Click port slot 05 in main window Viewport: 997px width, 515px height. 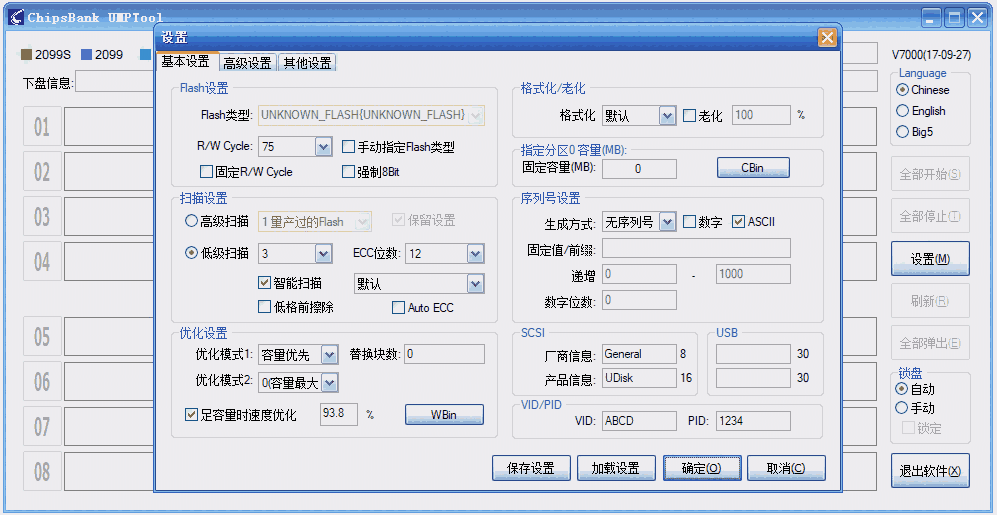pos(42,336)
